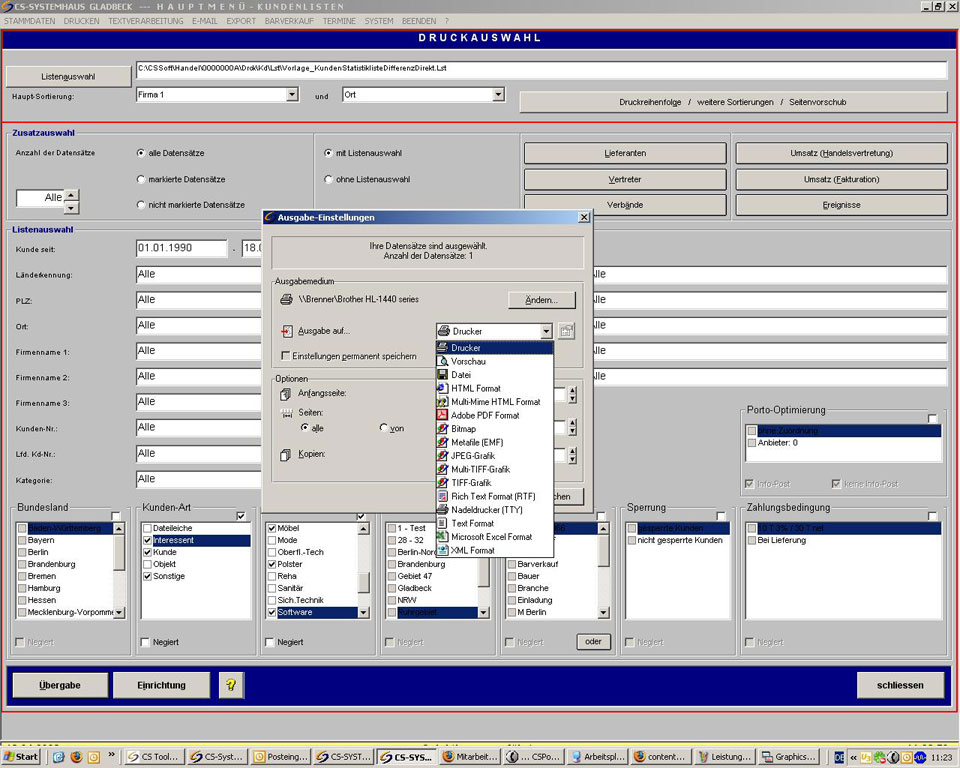Select XML Format from dropdown list
960x768 pixels.
[472, 550]
